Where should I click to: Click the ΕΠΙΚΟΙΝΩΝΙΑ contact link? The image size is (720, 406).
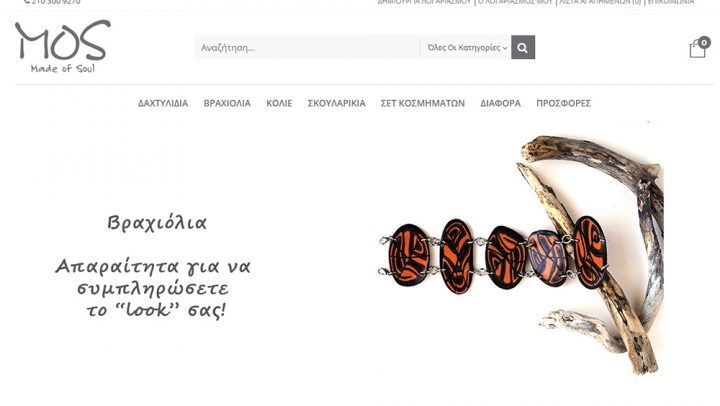point(671,2)
